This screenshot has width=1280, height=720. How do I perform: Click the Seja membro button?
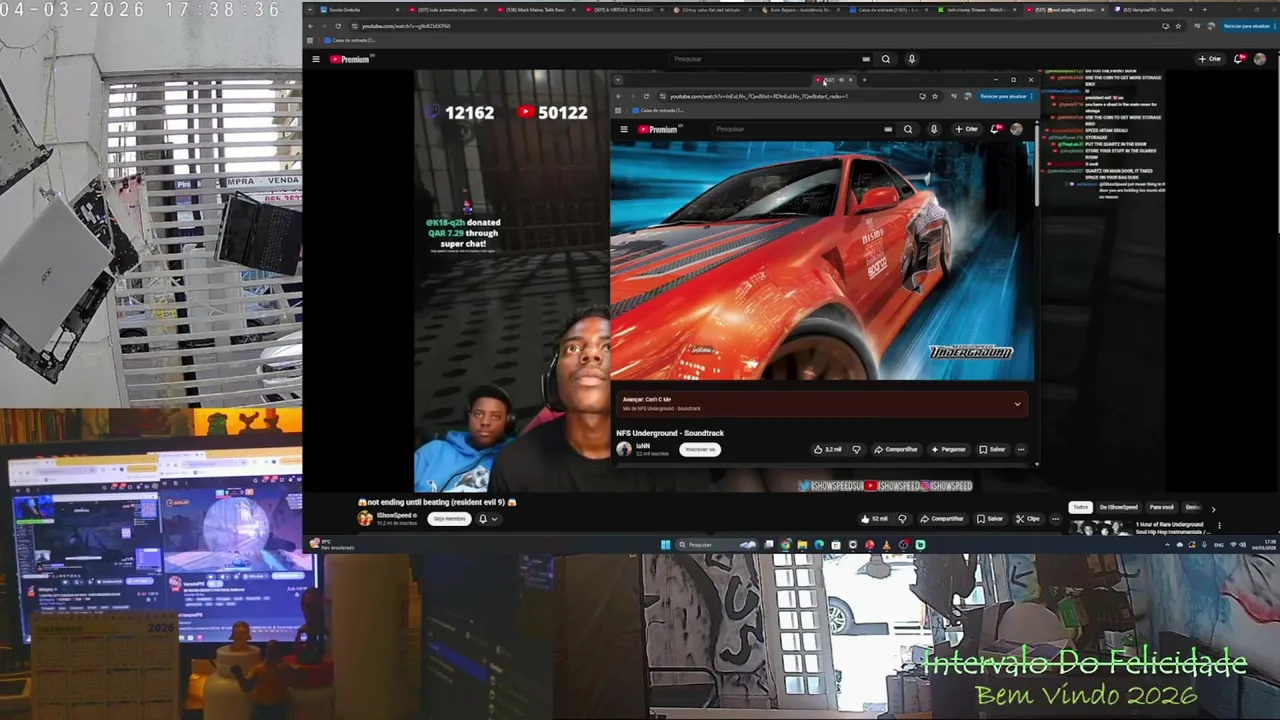coord(449,518)
